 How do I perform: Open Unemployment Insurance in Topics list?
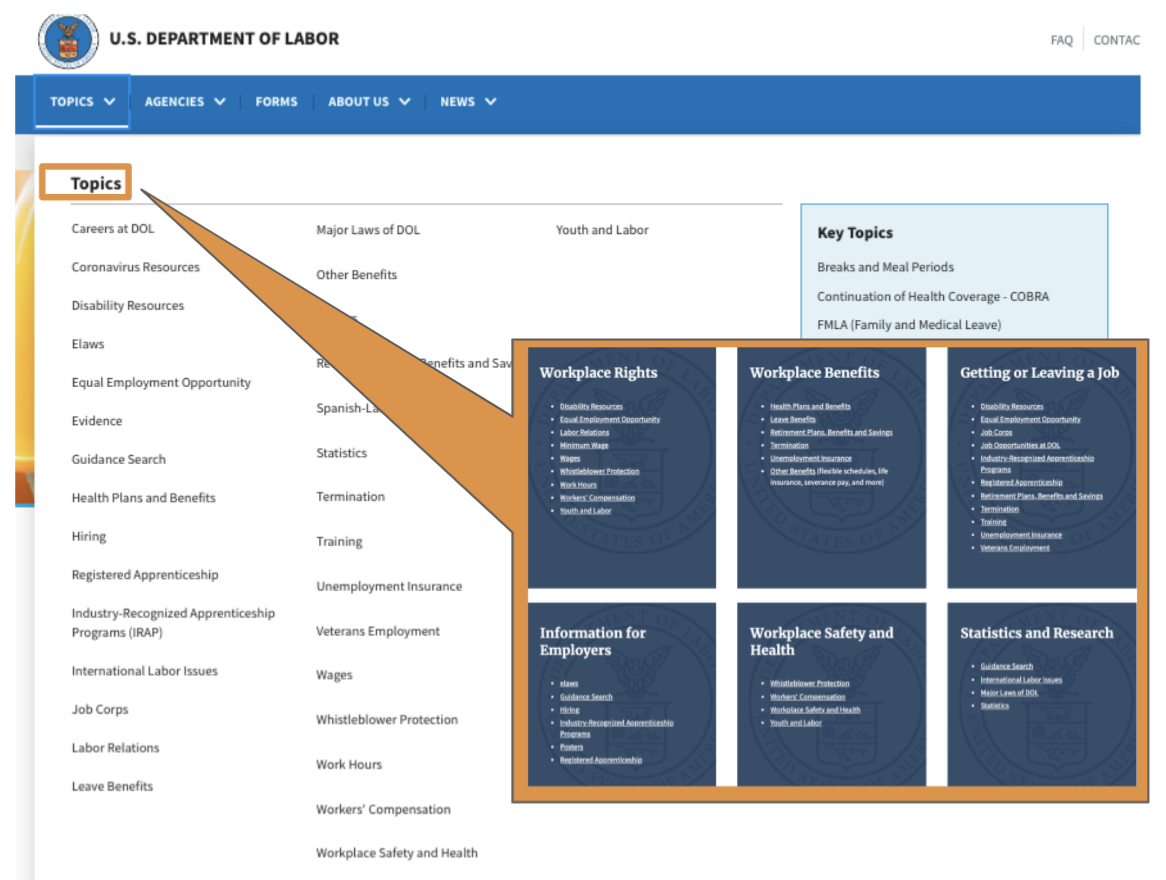(x=389, y=586)
